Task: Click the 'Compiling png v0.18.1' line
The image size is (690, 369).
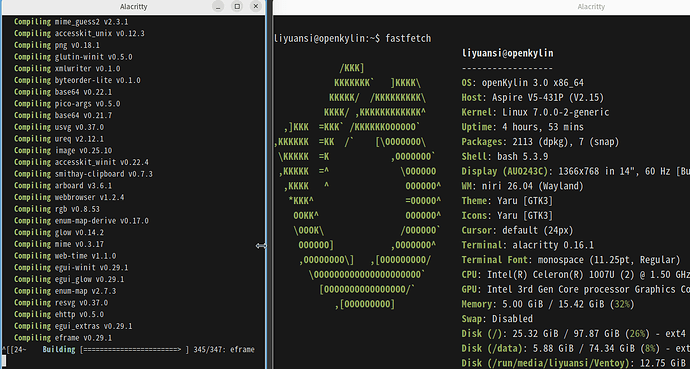Action: (x=57, y=45)
